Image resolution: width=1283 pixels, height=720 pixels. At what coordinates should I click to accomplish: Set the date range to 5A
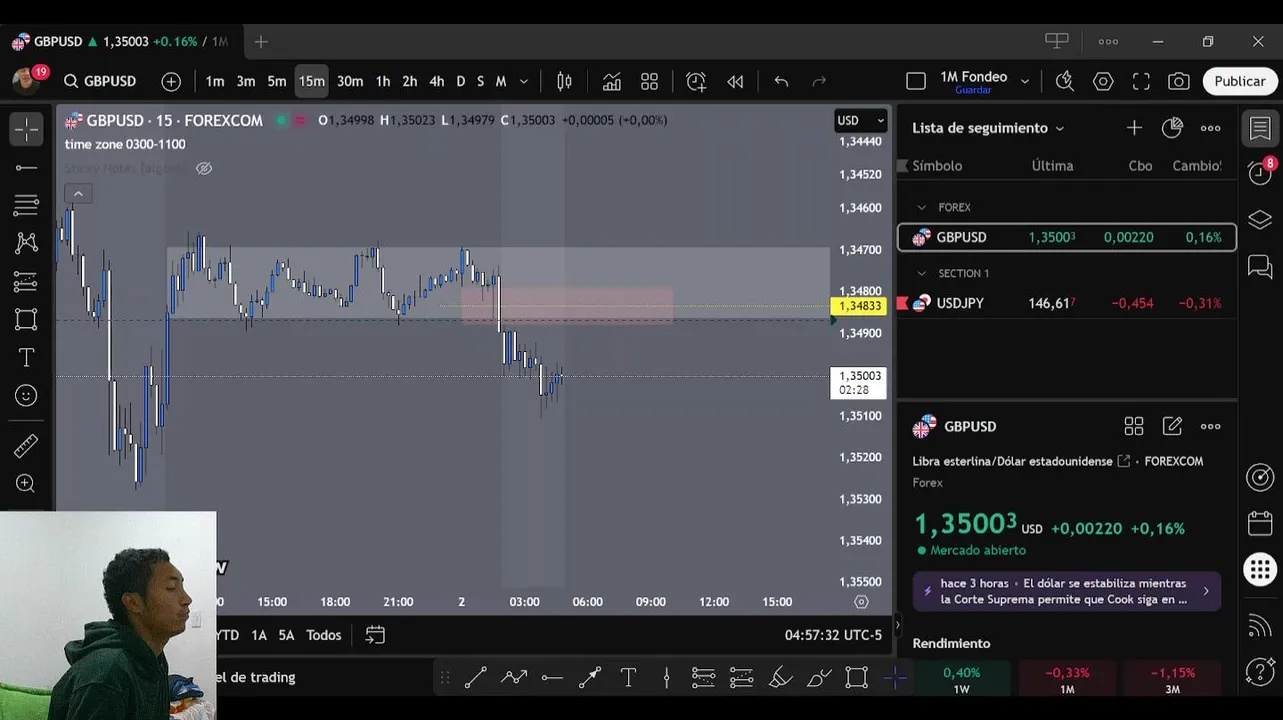287,635
